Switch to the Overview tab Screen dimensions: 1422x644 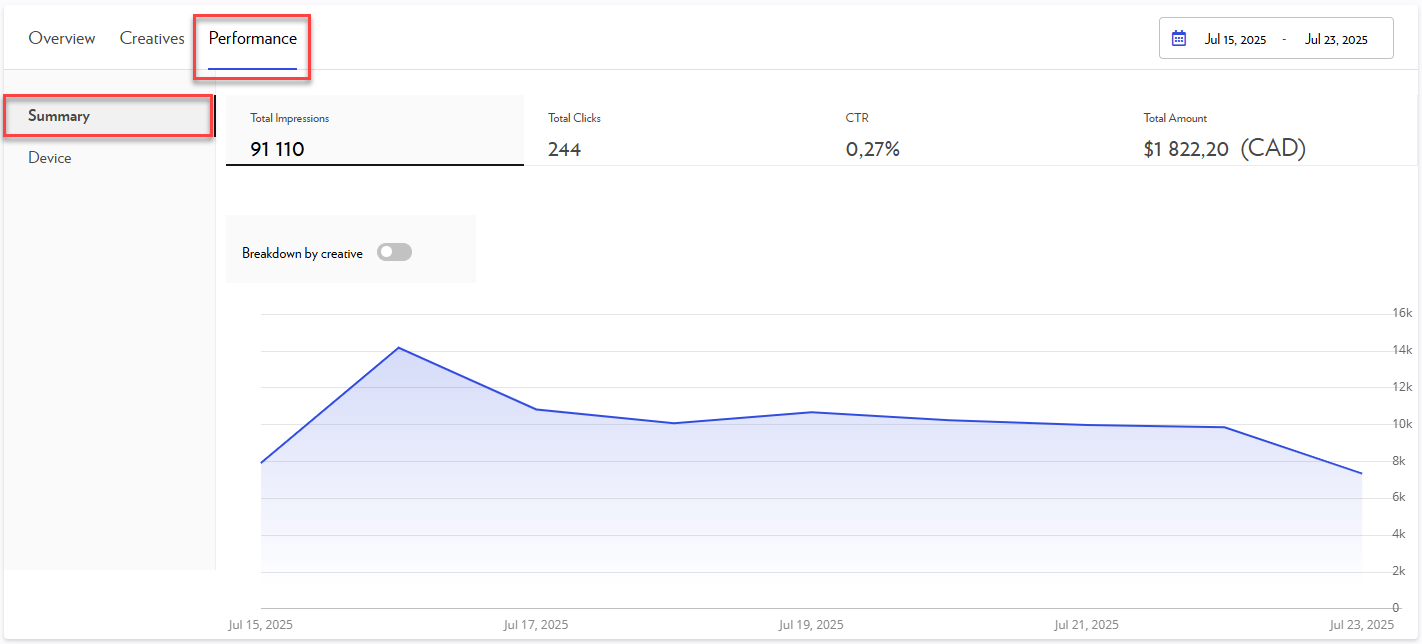coord(62,39)
